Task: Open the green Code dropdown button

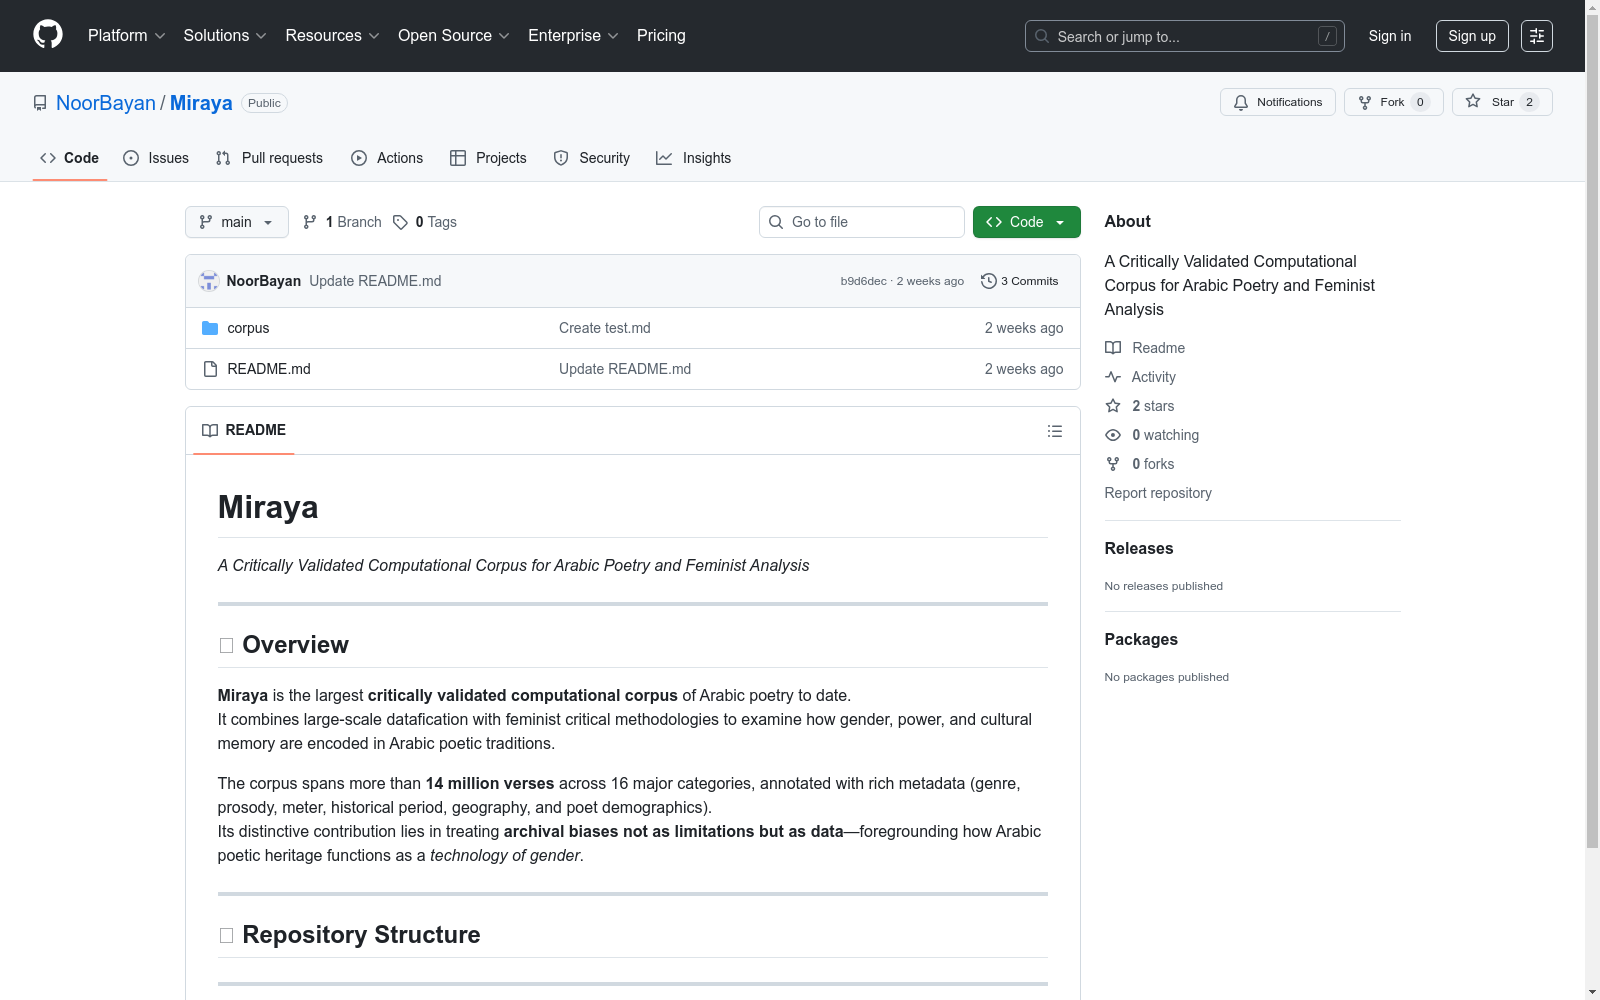Action: tap(1027, 222)
